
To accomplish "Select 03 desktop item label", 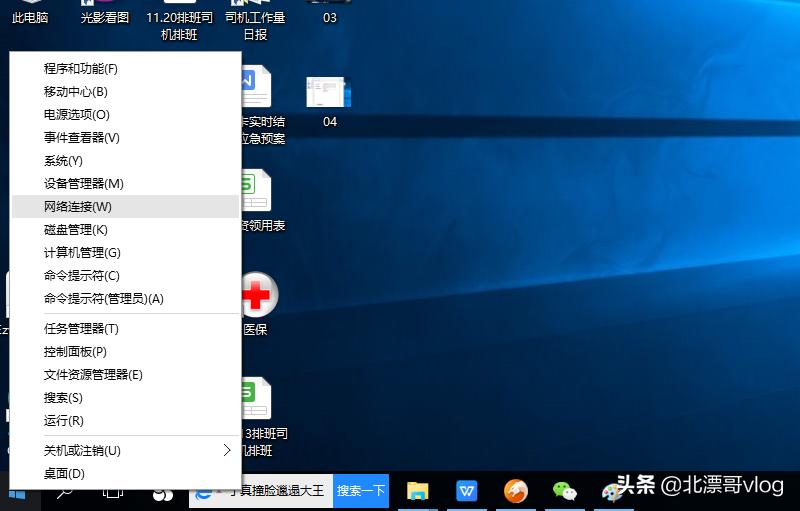I will pos(330,18).
